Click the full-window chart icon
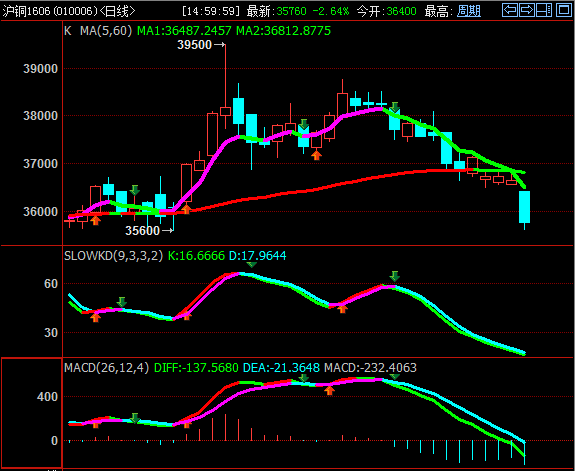 pos(564,10)
